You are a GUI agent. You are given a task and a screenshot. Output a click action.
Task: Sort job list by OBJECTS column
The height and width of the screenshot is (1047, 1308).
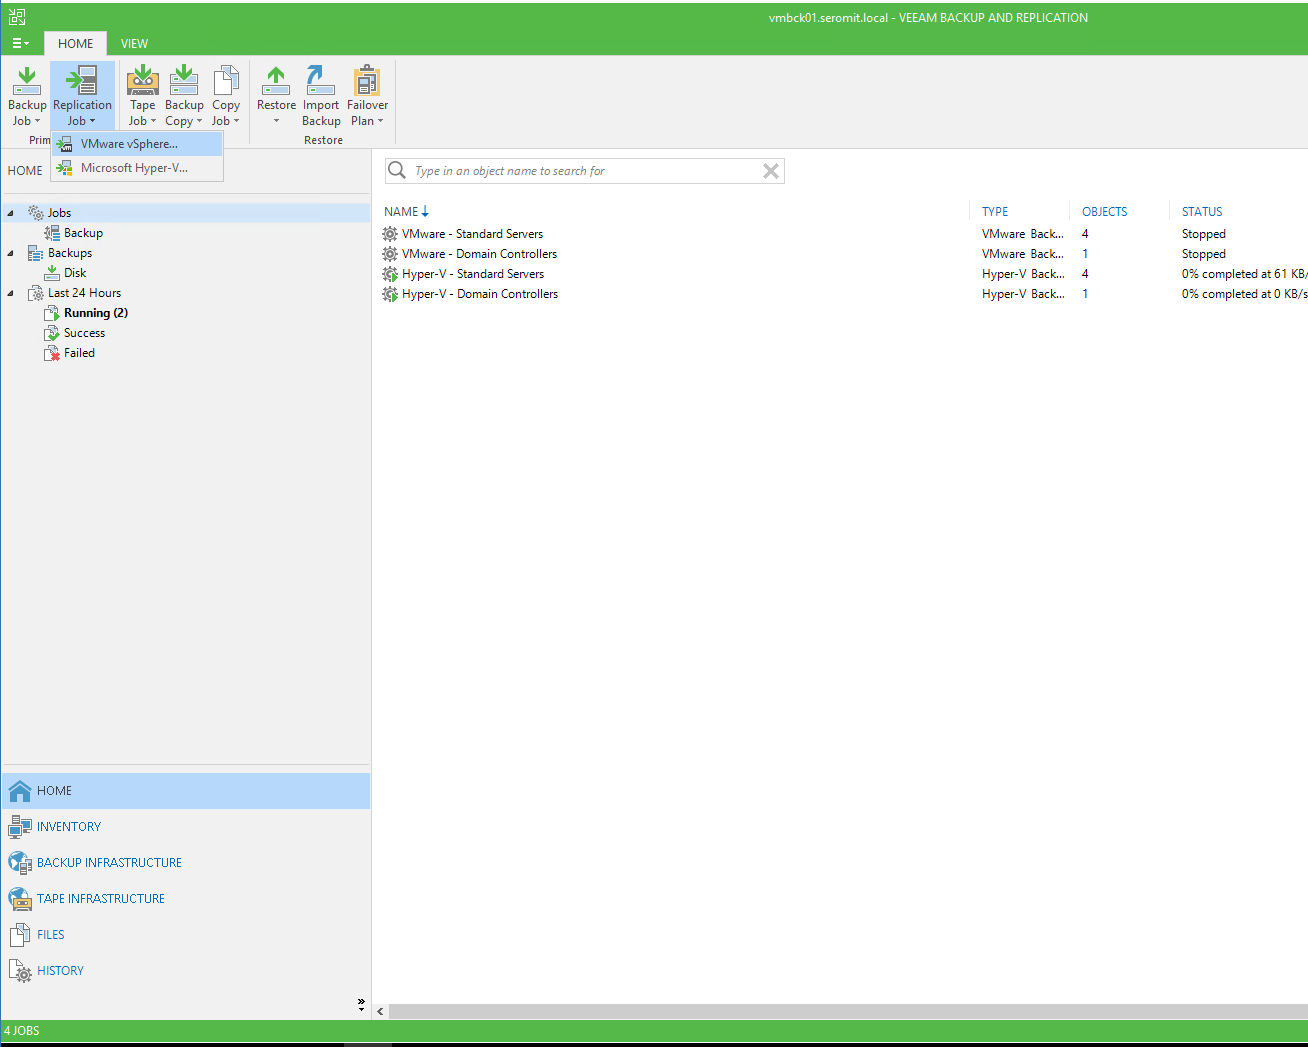pos(1104,212)
